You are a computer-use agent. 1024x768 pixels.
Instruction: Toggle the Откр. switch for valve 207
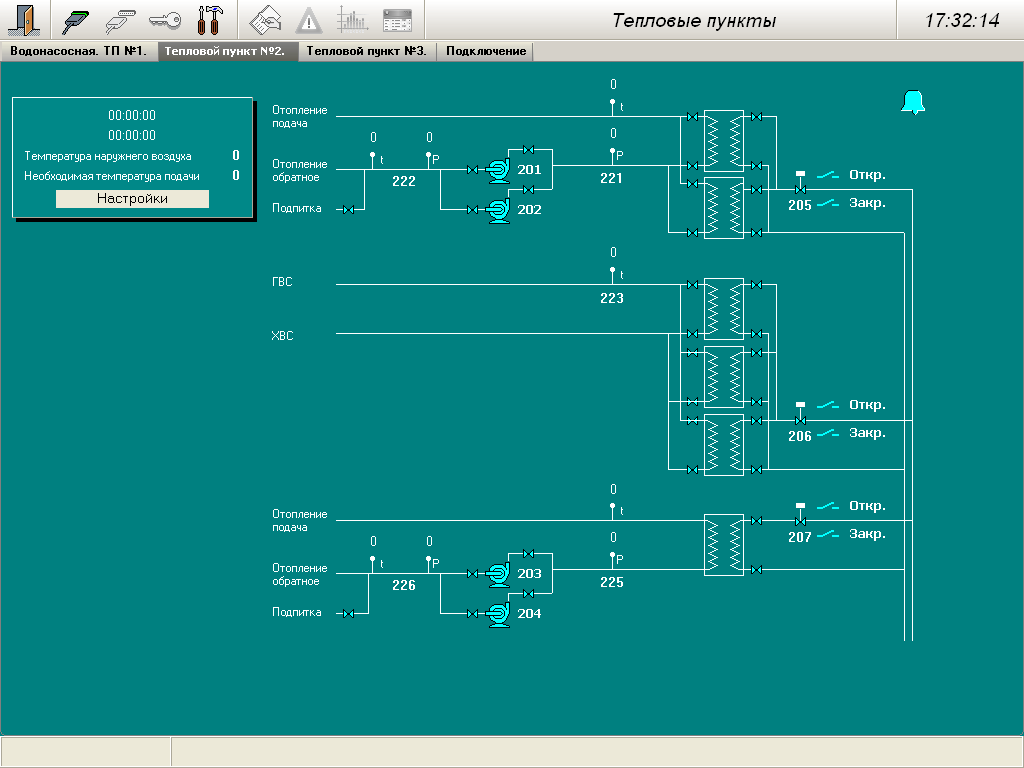tap(829, 507)
